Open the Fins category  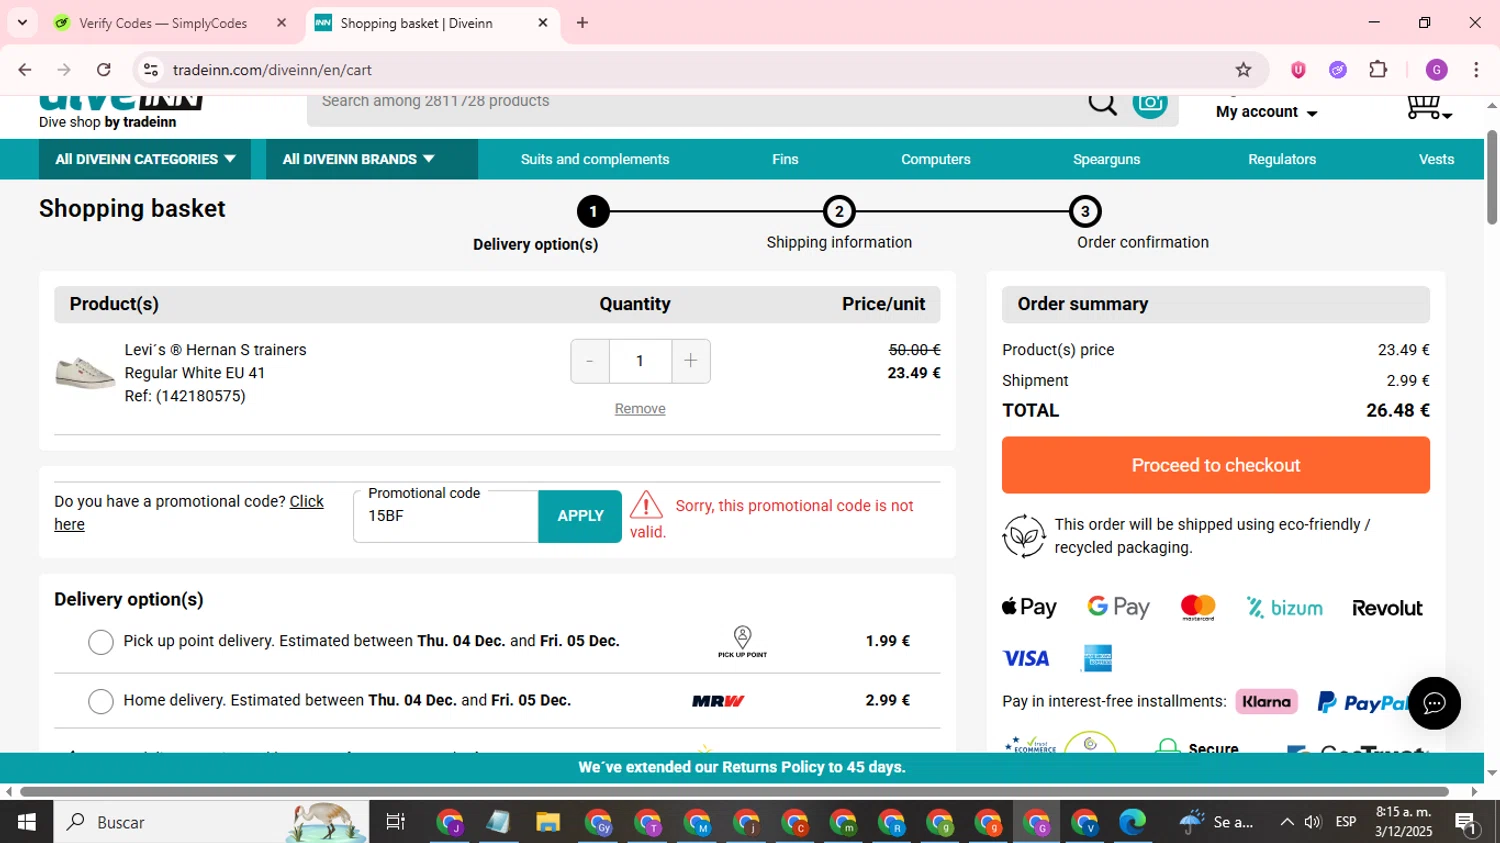click(785, 159)
